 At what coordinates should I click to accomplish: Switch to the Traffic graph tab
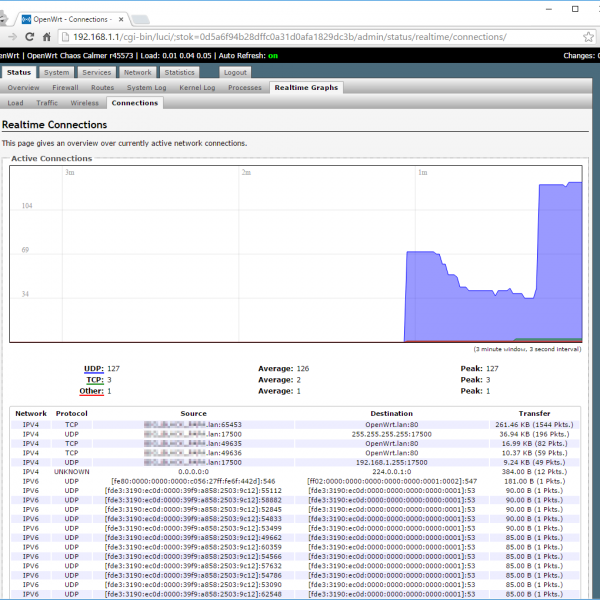[47, 103]
